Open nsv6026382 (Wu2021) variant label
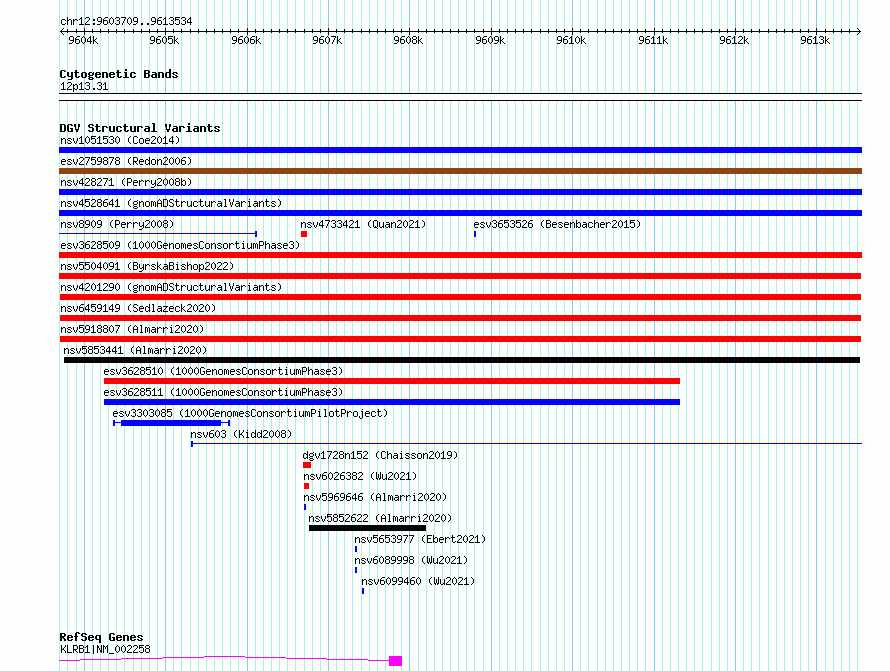The image size is (890, 671). 360,476
